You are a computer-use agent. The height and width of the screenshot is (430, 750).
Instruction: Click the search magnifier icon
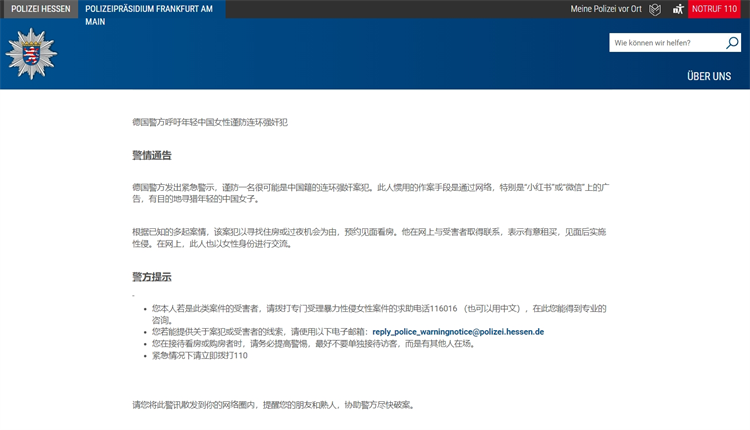pyautogui.click(x=732, y=43)
